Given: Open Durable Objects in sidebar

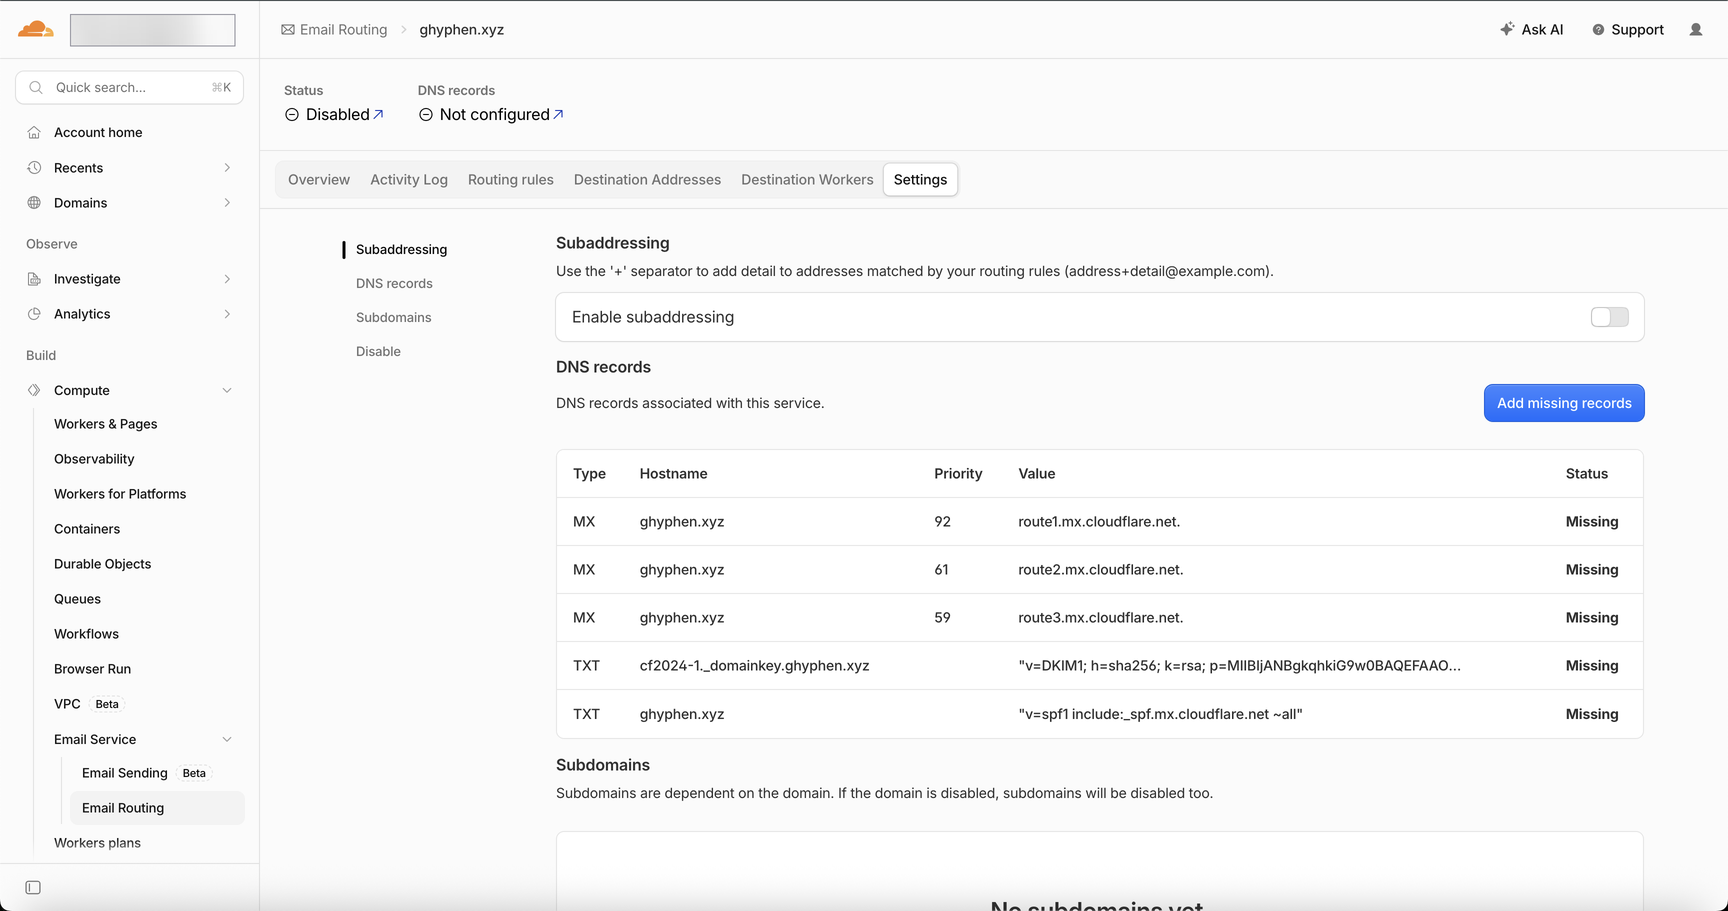Looking at the screenshot, I should pyautogui.click(x=103, y=564).
